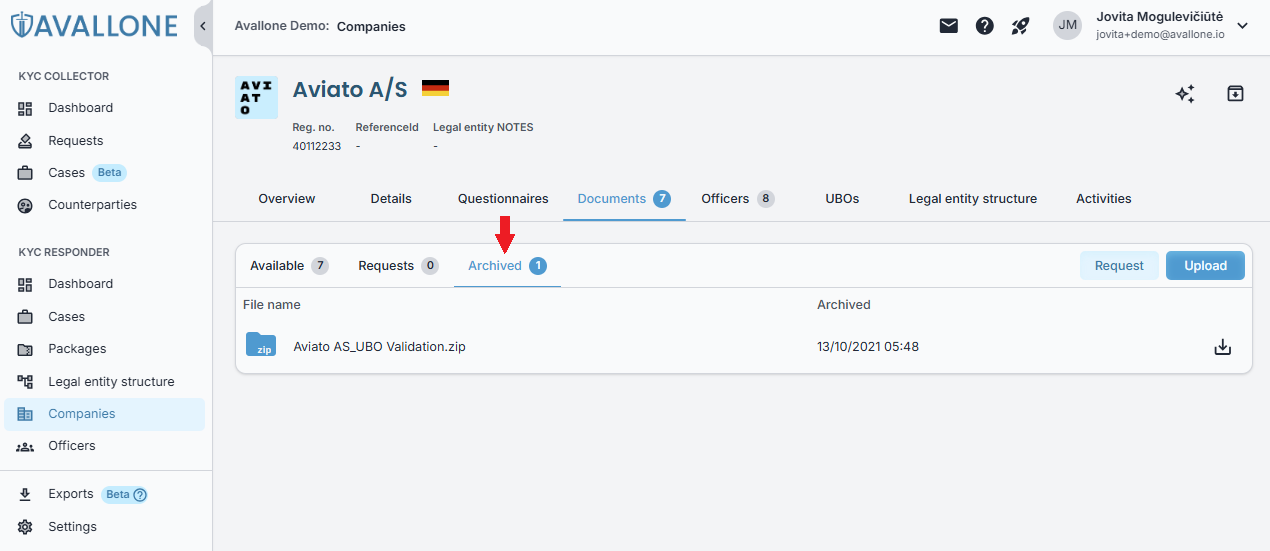
Task: Click the Aviato AS_UBO Validation.zip file name
Action: click(x=379, y=347)
